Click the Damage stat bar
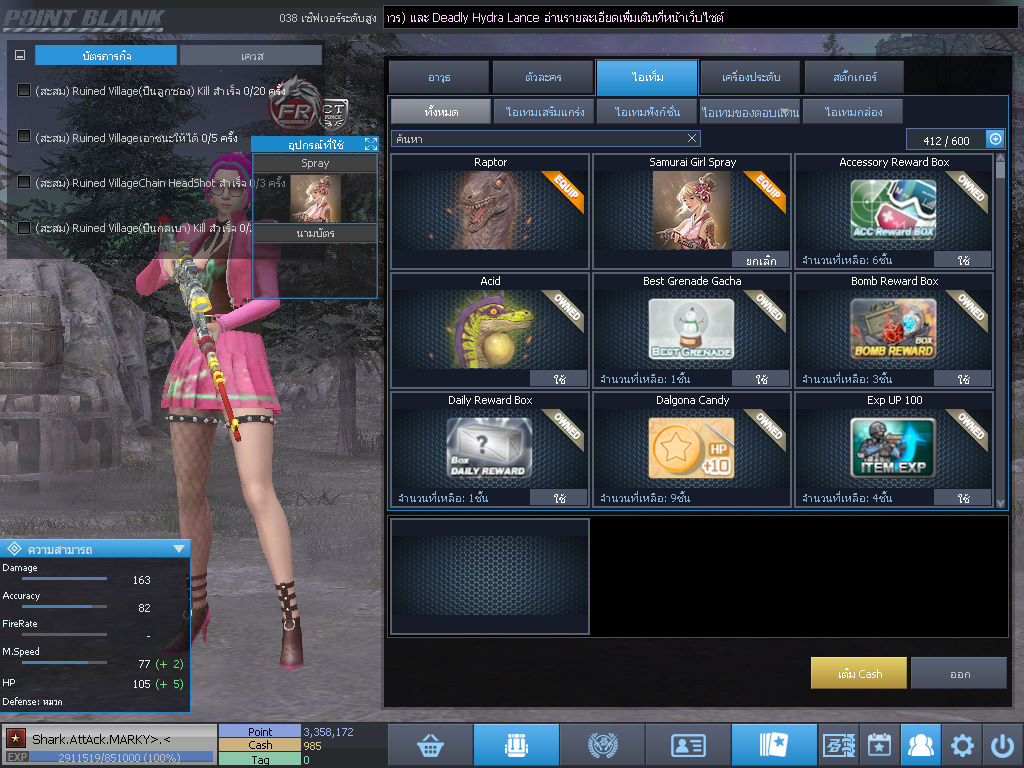 point(64,579)
